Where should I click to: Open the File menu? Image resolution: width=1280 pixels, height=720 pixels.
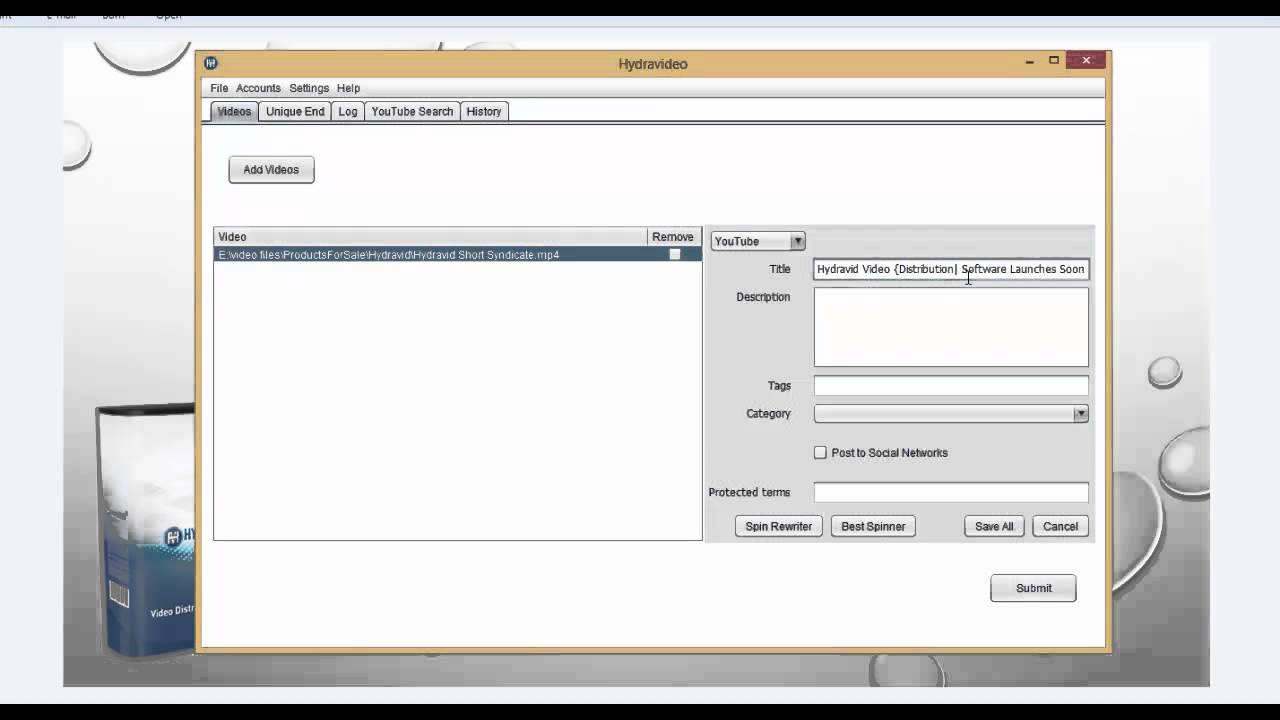click(219, 88)
